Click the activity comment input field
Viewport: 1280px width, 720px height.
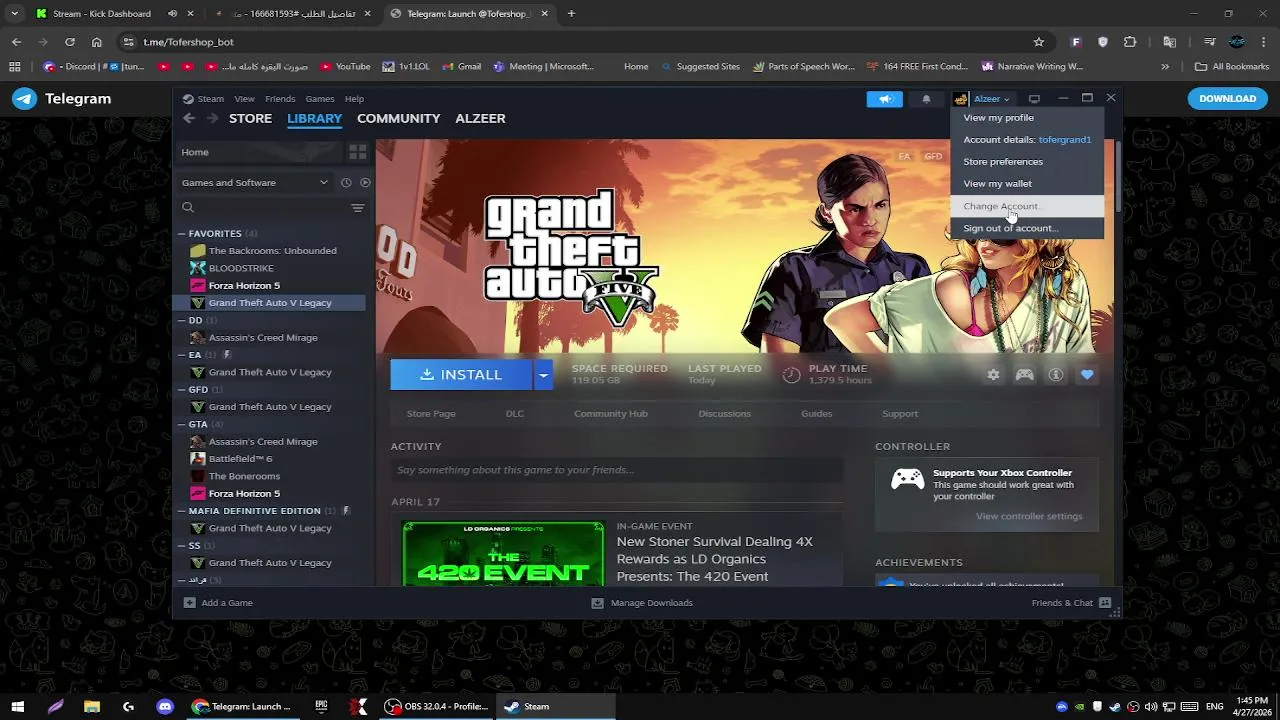pyautogui.click(x=617, y=470)
